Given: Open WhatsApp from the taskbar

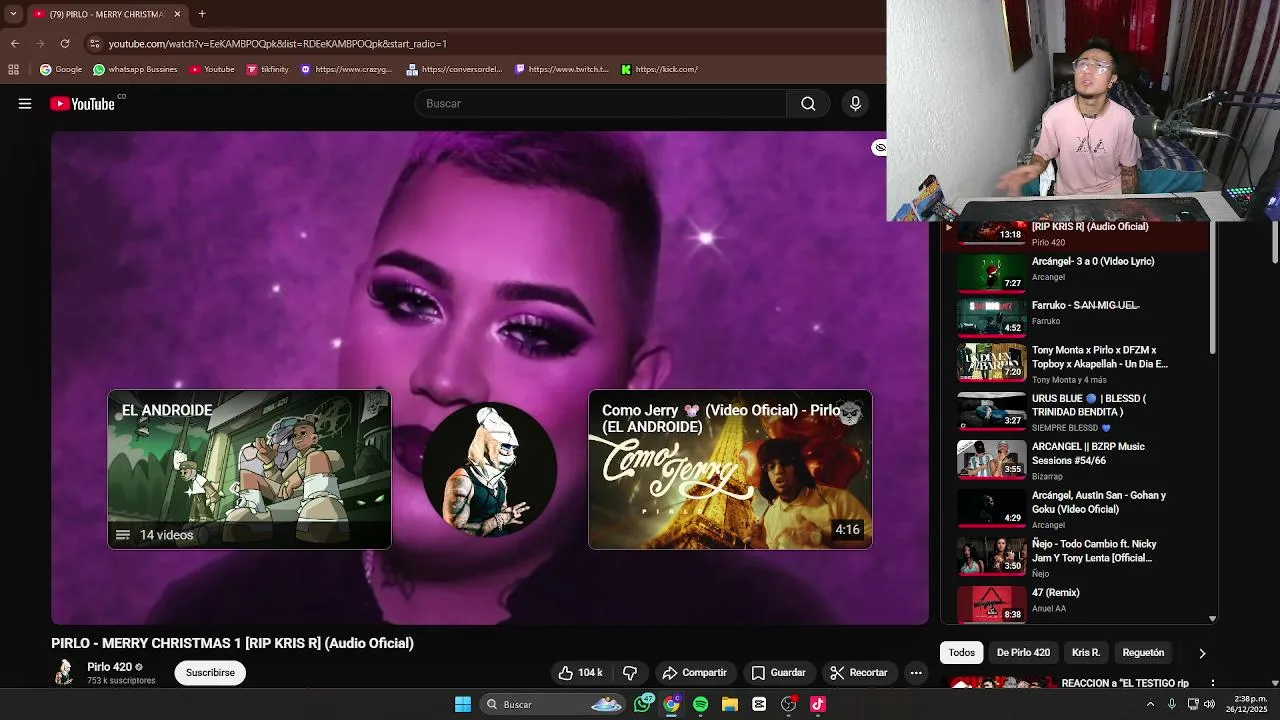Looking at the screenshot, I should tap(643, 704).
